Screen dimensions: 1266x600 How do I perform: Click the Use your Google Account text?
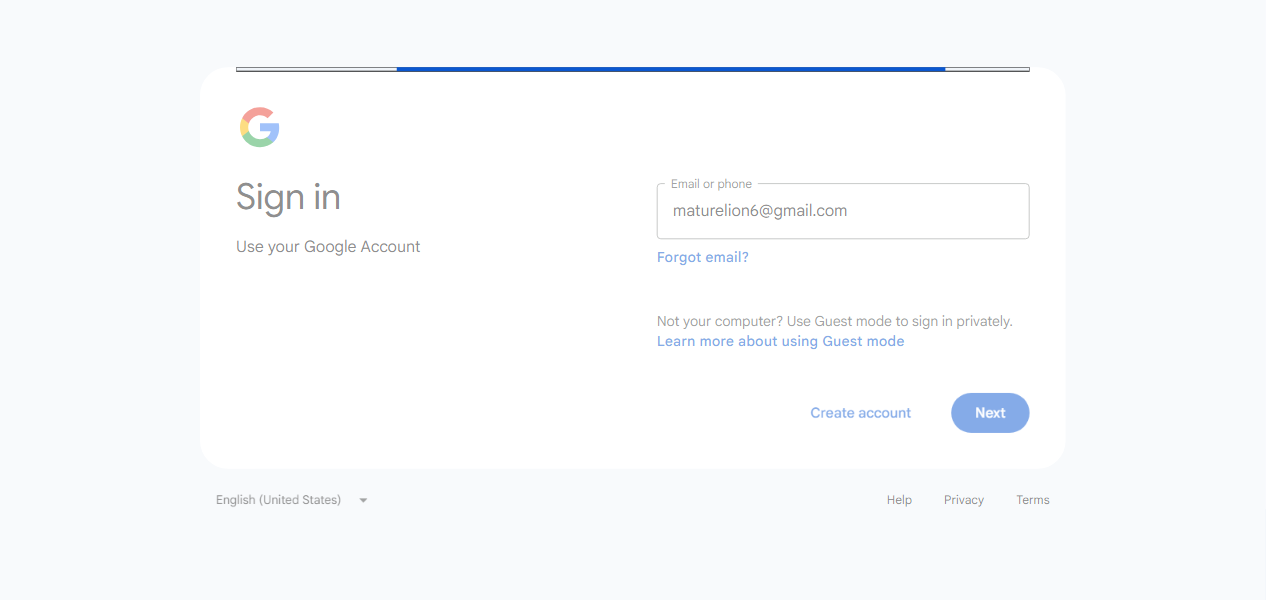[328, 247]
